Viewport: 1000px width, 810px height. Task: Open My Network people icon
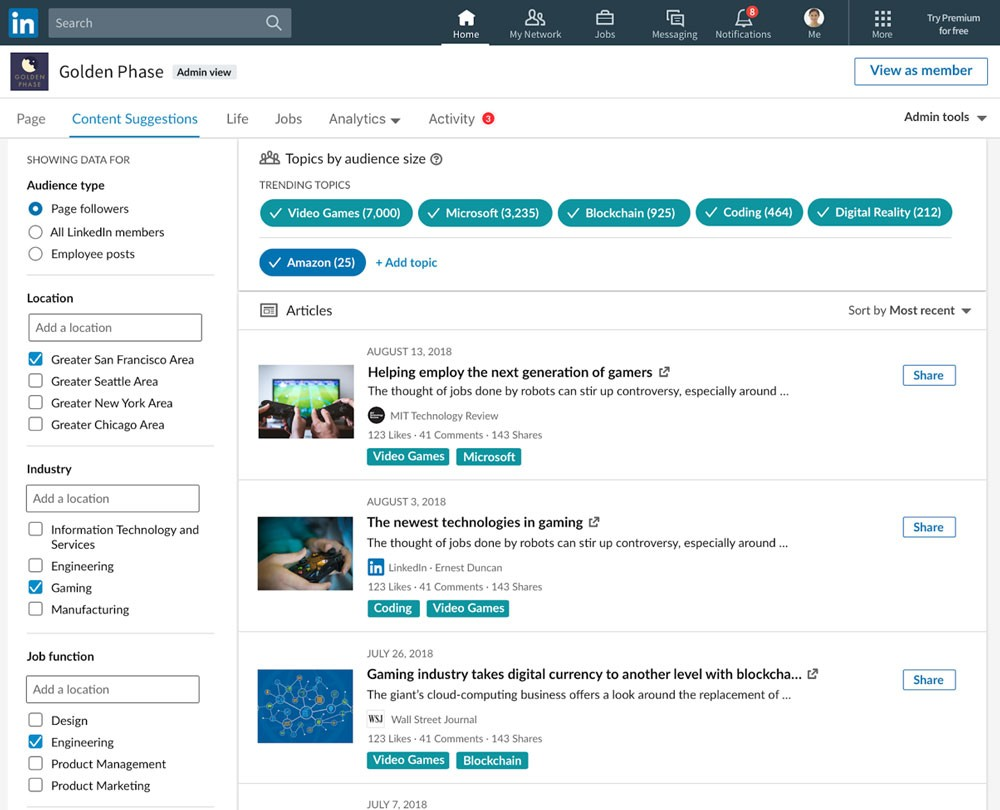point(535,18)
